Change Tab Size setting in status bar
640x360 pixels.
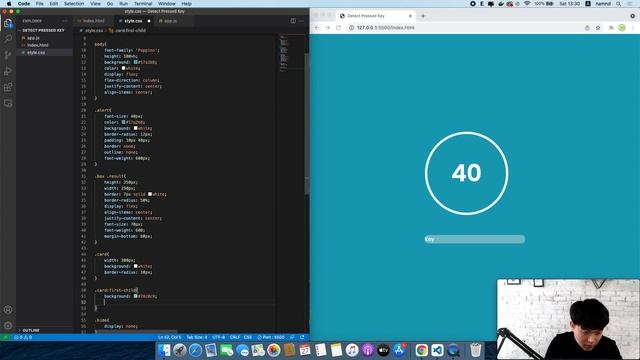tap(197, 338)
